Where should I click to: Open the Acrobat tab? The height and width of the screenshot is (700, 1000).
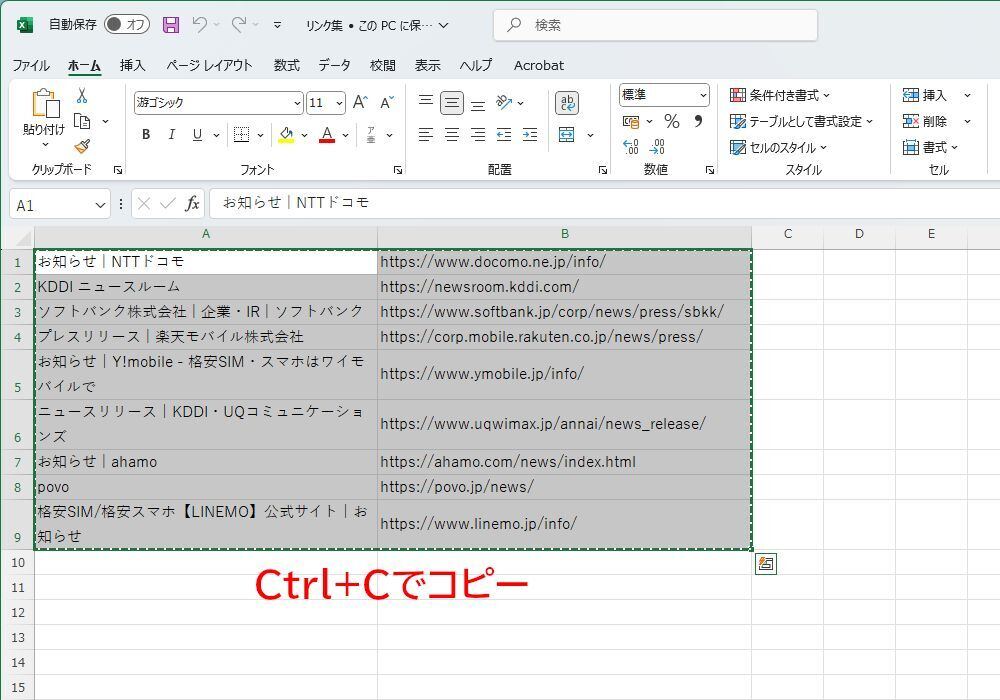(539, 65)
